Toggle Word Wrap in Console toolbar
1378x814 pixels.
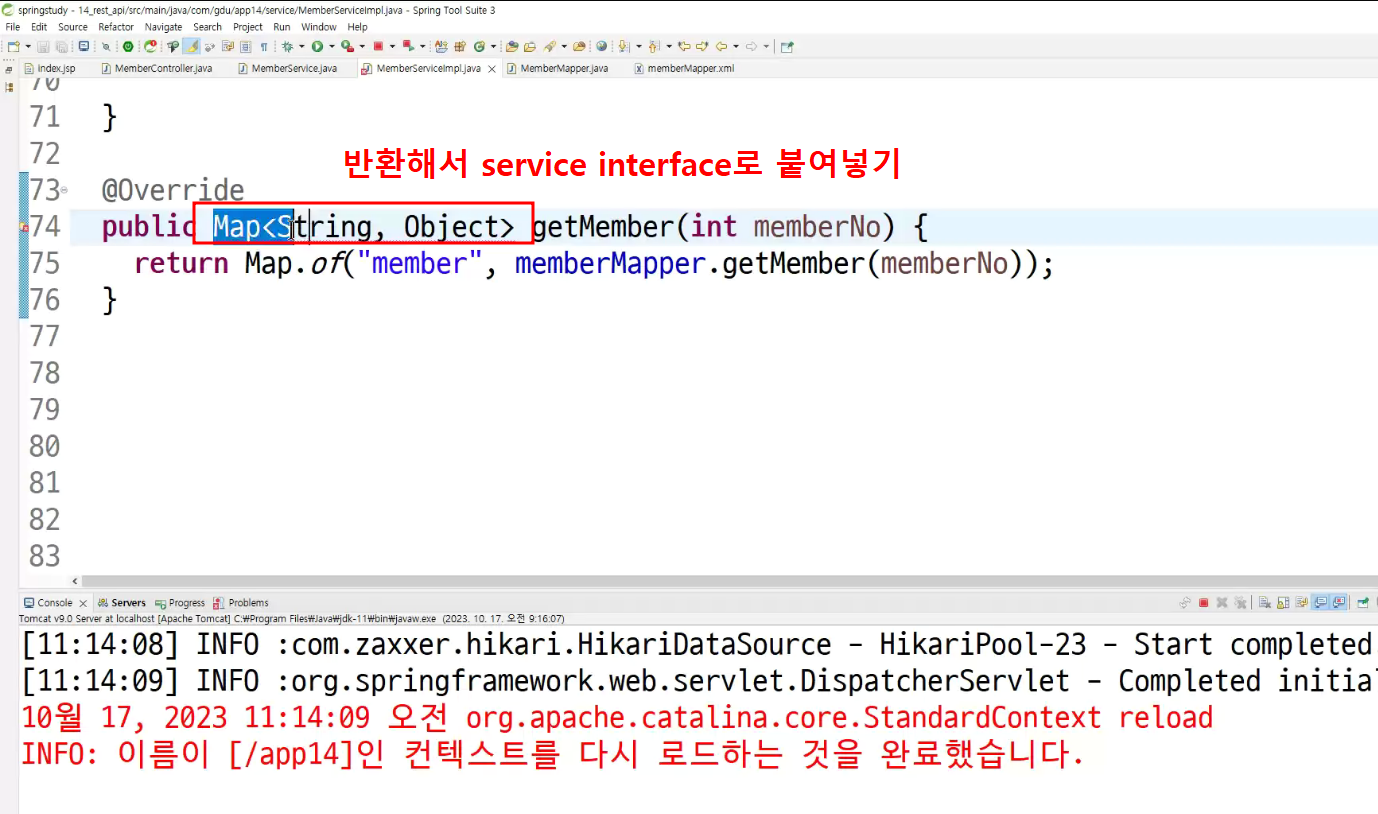(1302, 602)
